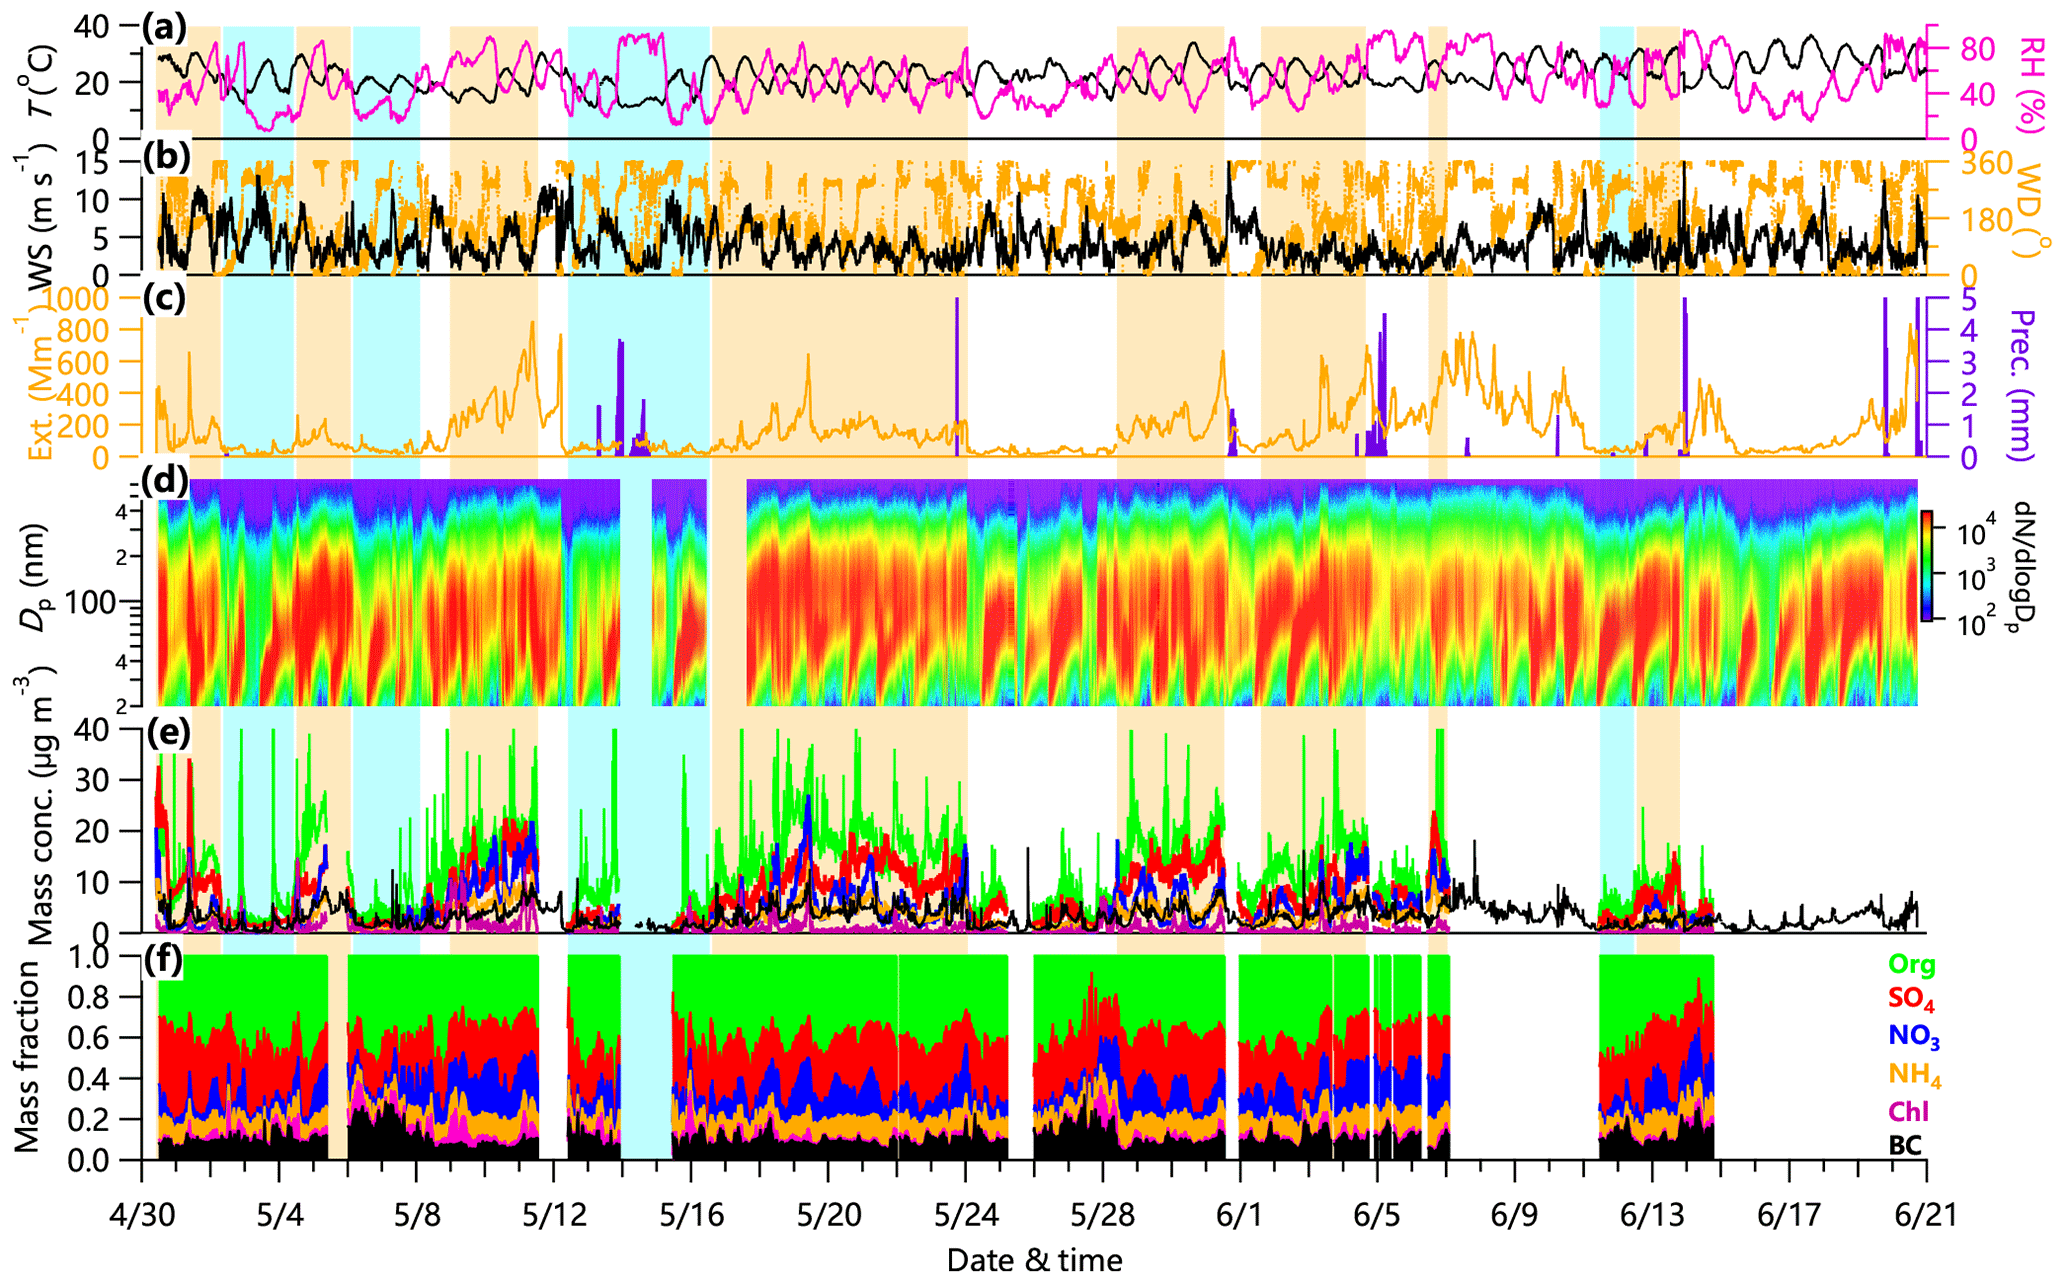Click the 5/20 date tick label
This screenshot has height=1283, width=2067.
click(830, 1215)
